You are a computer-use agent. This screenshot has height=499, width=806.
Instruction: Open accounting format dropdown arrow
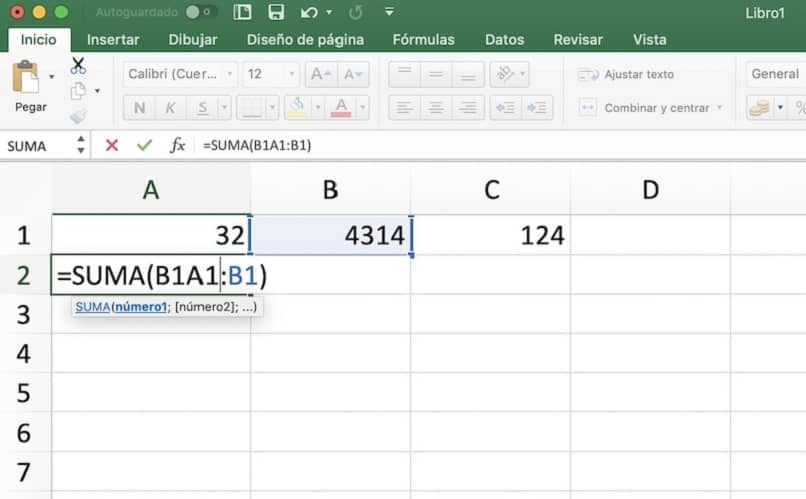(x=780, y=107)
